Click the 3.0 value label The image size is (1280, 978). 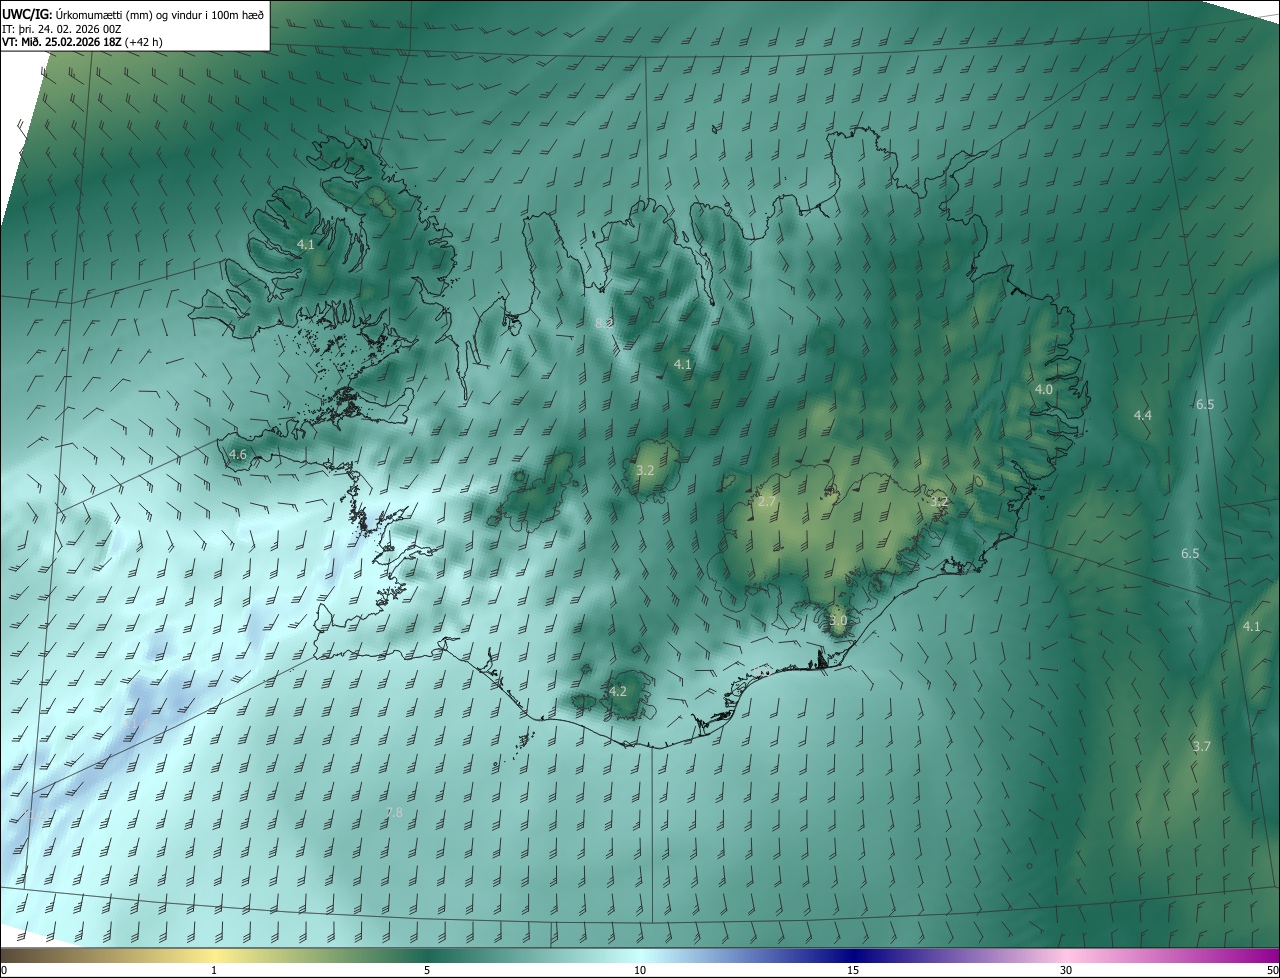pos(838,620)
